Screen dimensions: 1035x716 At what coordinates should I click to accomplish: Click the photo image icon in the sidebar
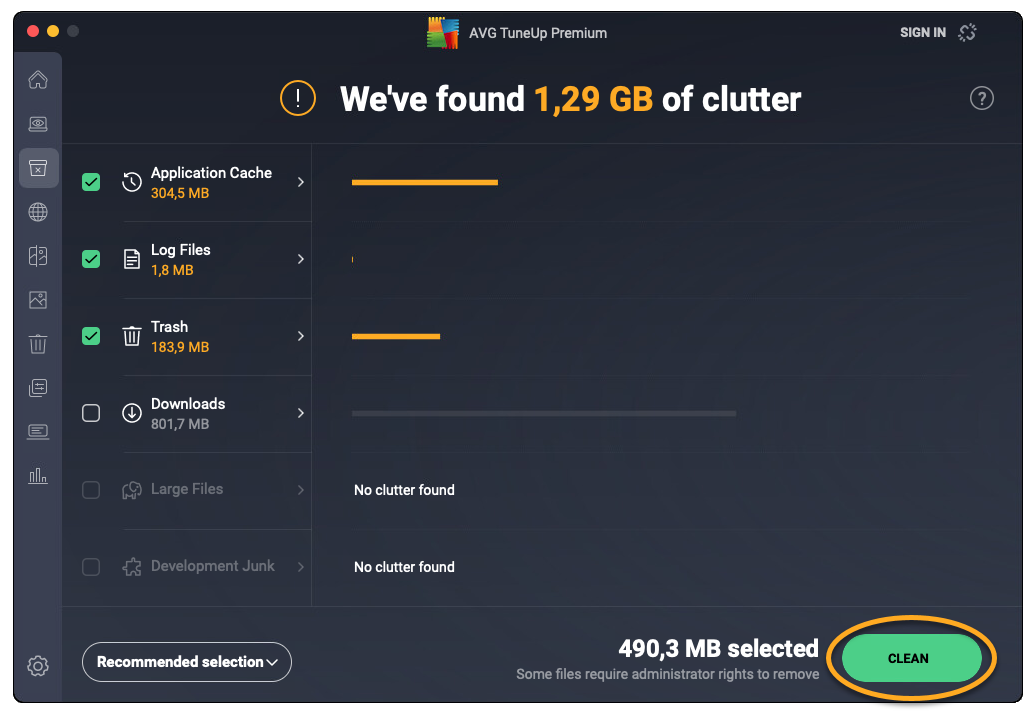click(38, 299)
